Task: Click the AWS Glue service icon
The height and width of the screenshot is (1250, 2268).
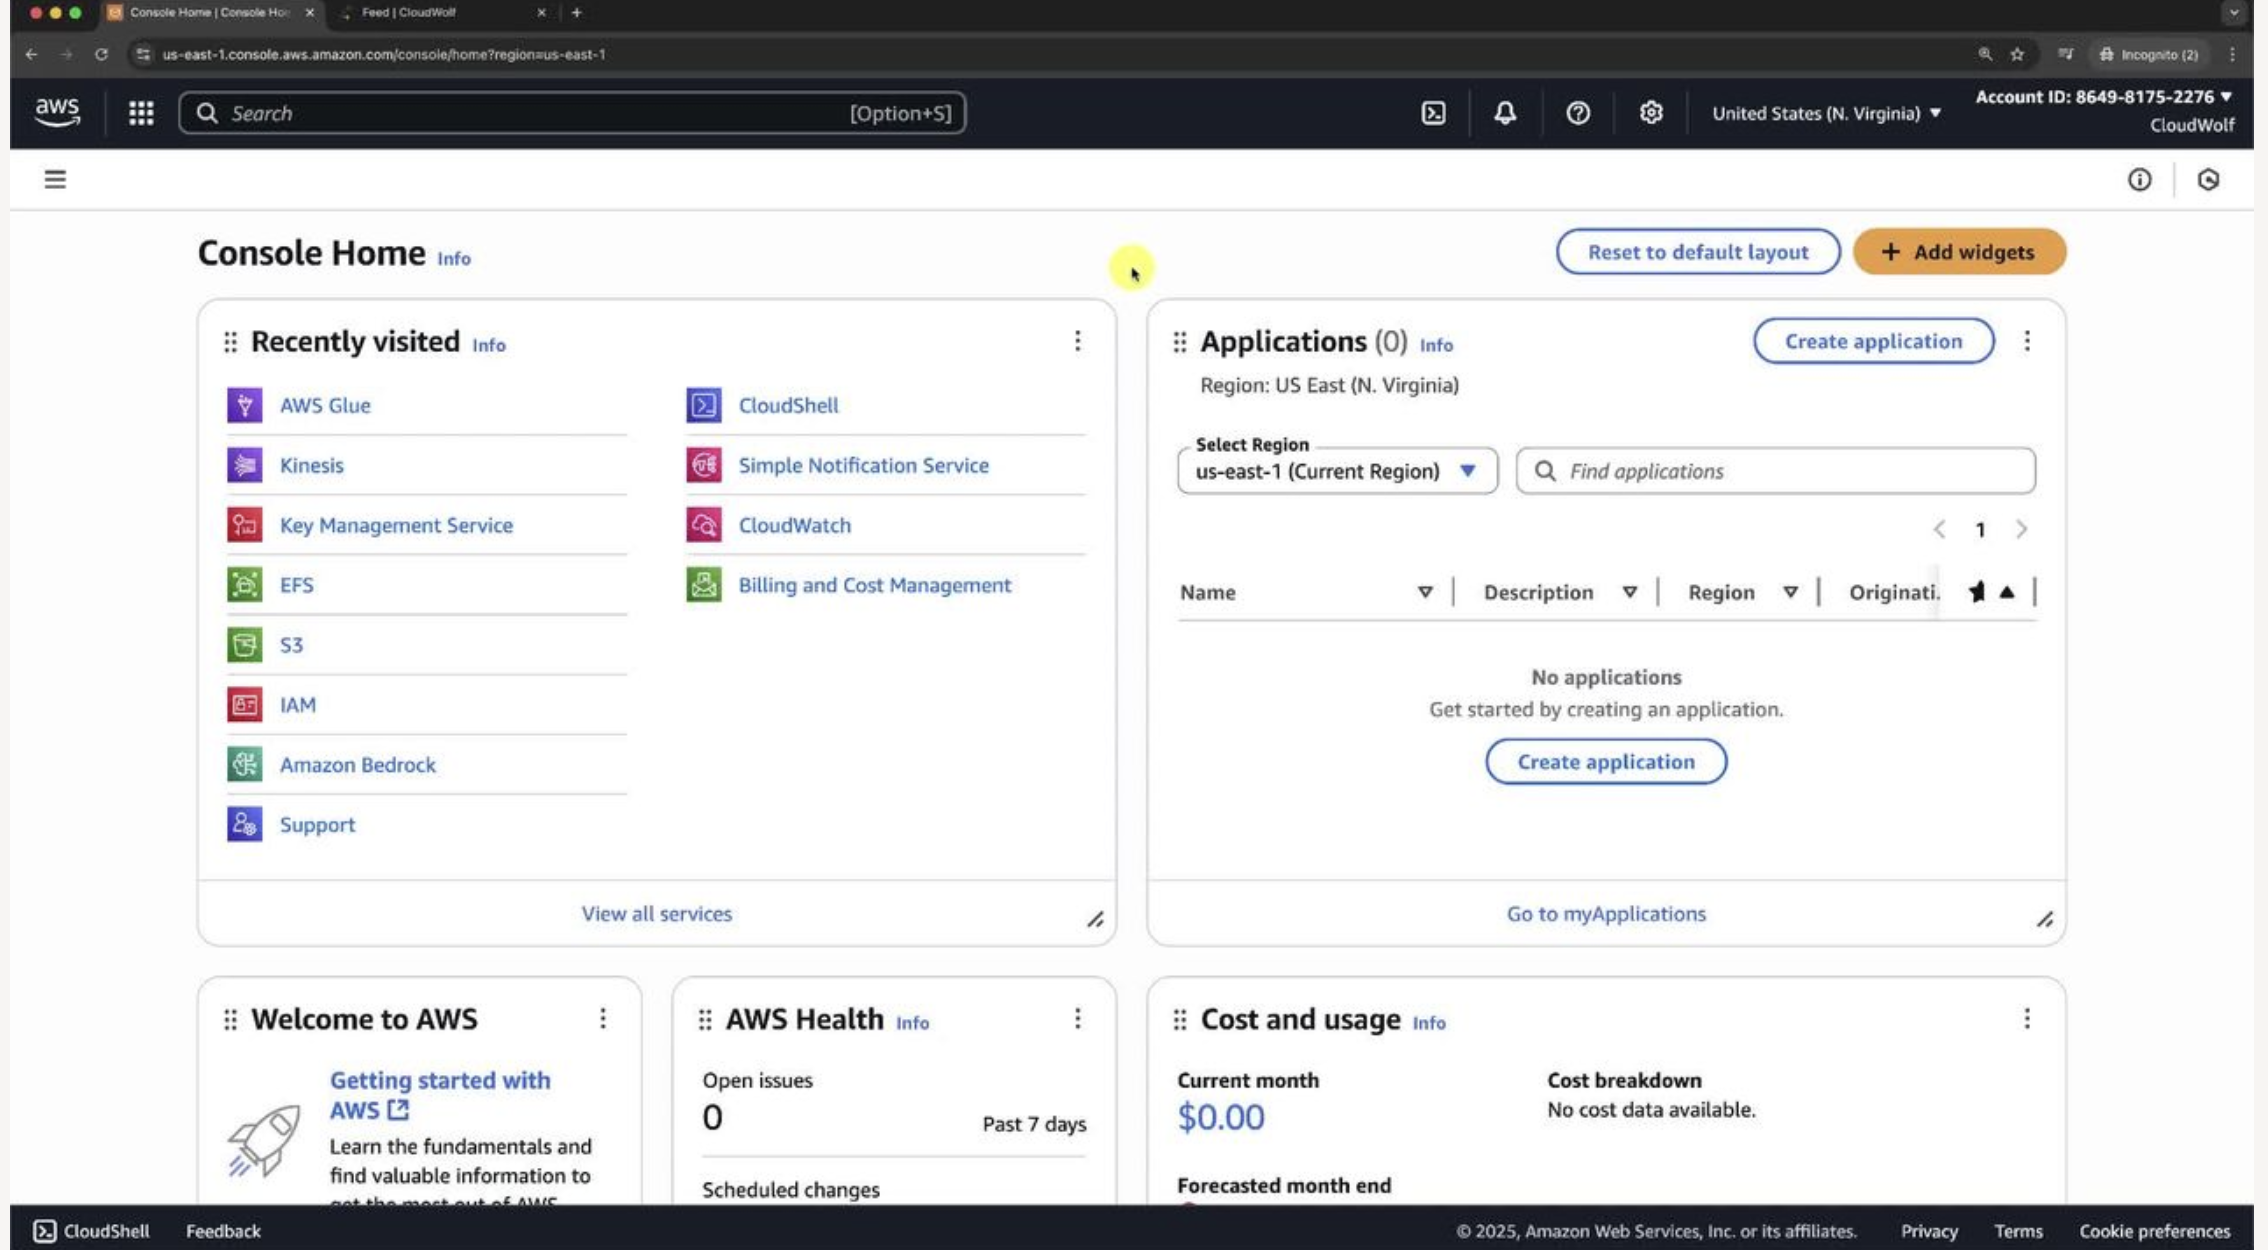Action: pos(244,405)
